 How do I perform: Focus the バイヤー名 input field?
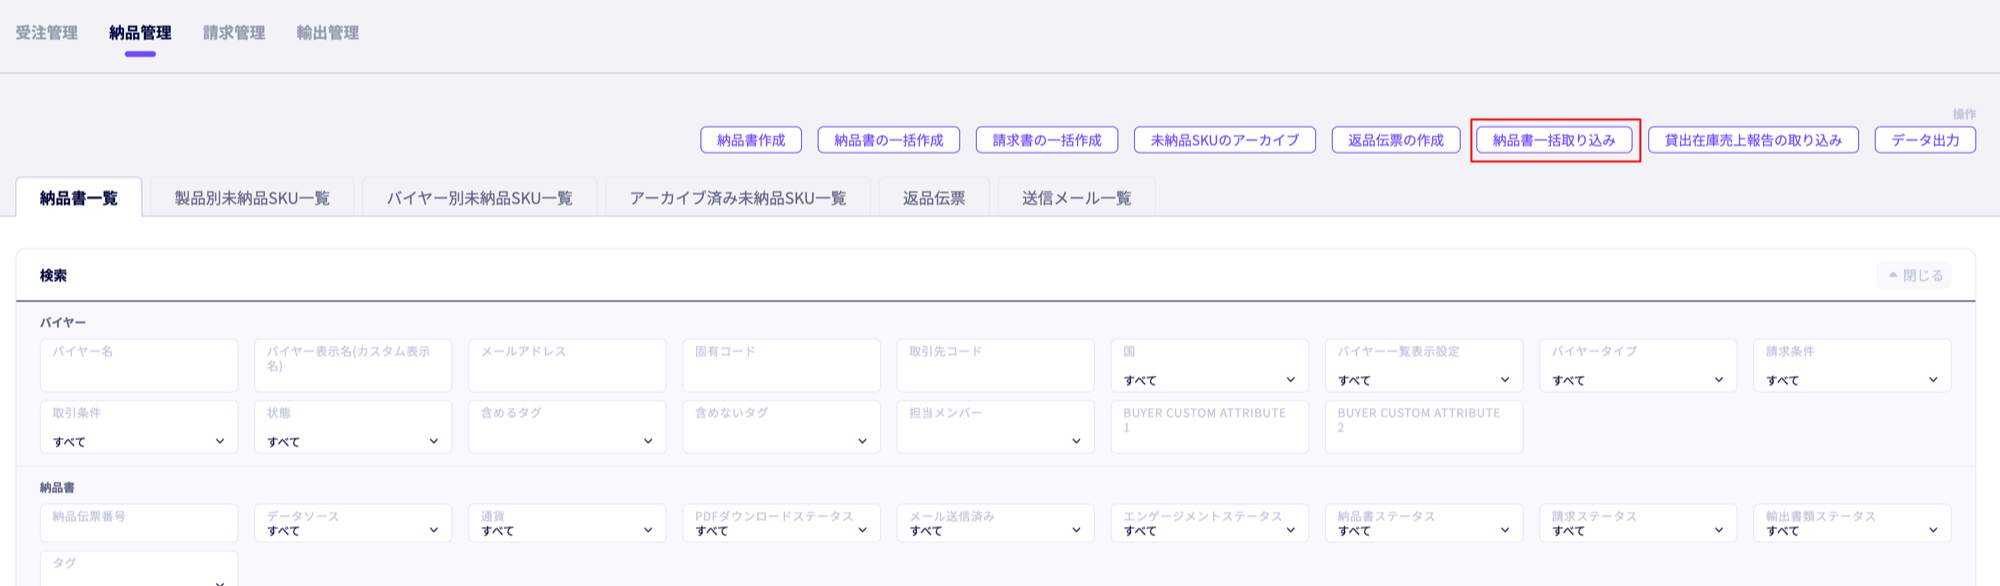pos(139,365)
